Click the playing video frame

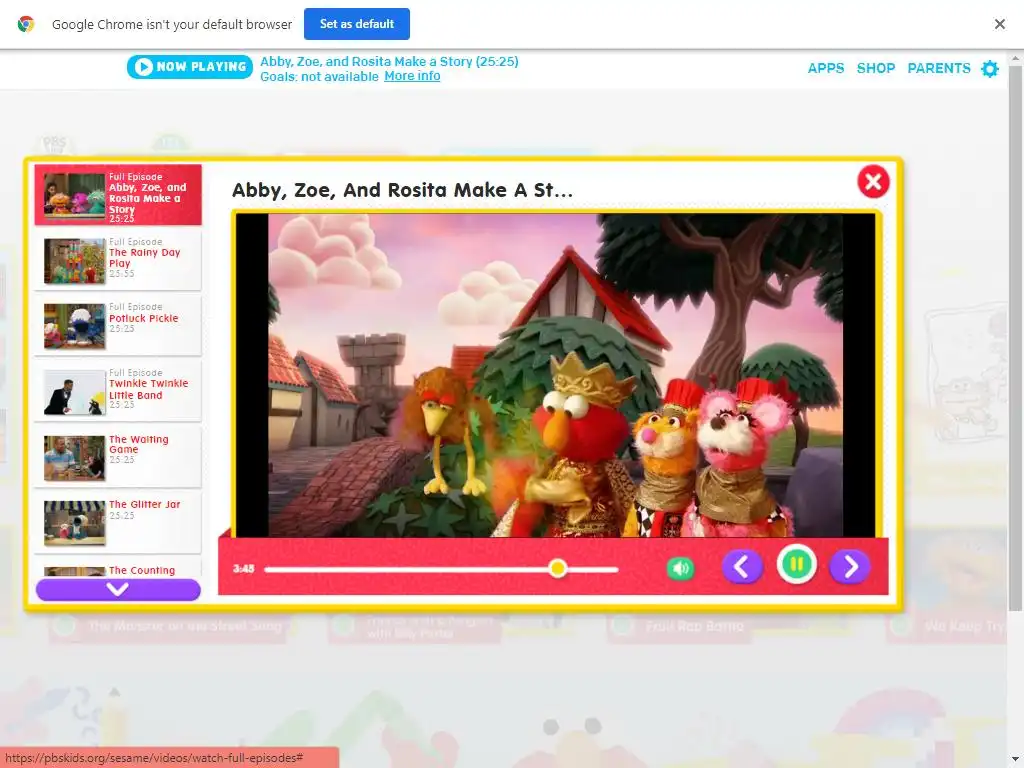[x=555, y=376]
